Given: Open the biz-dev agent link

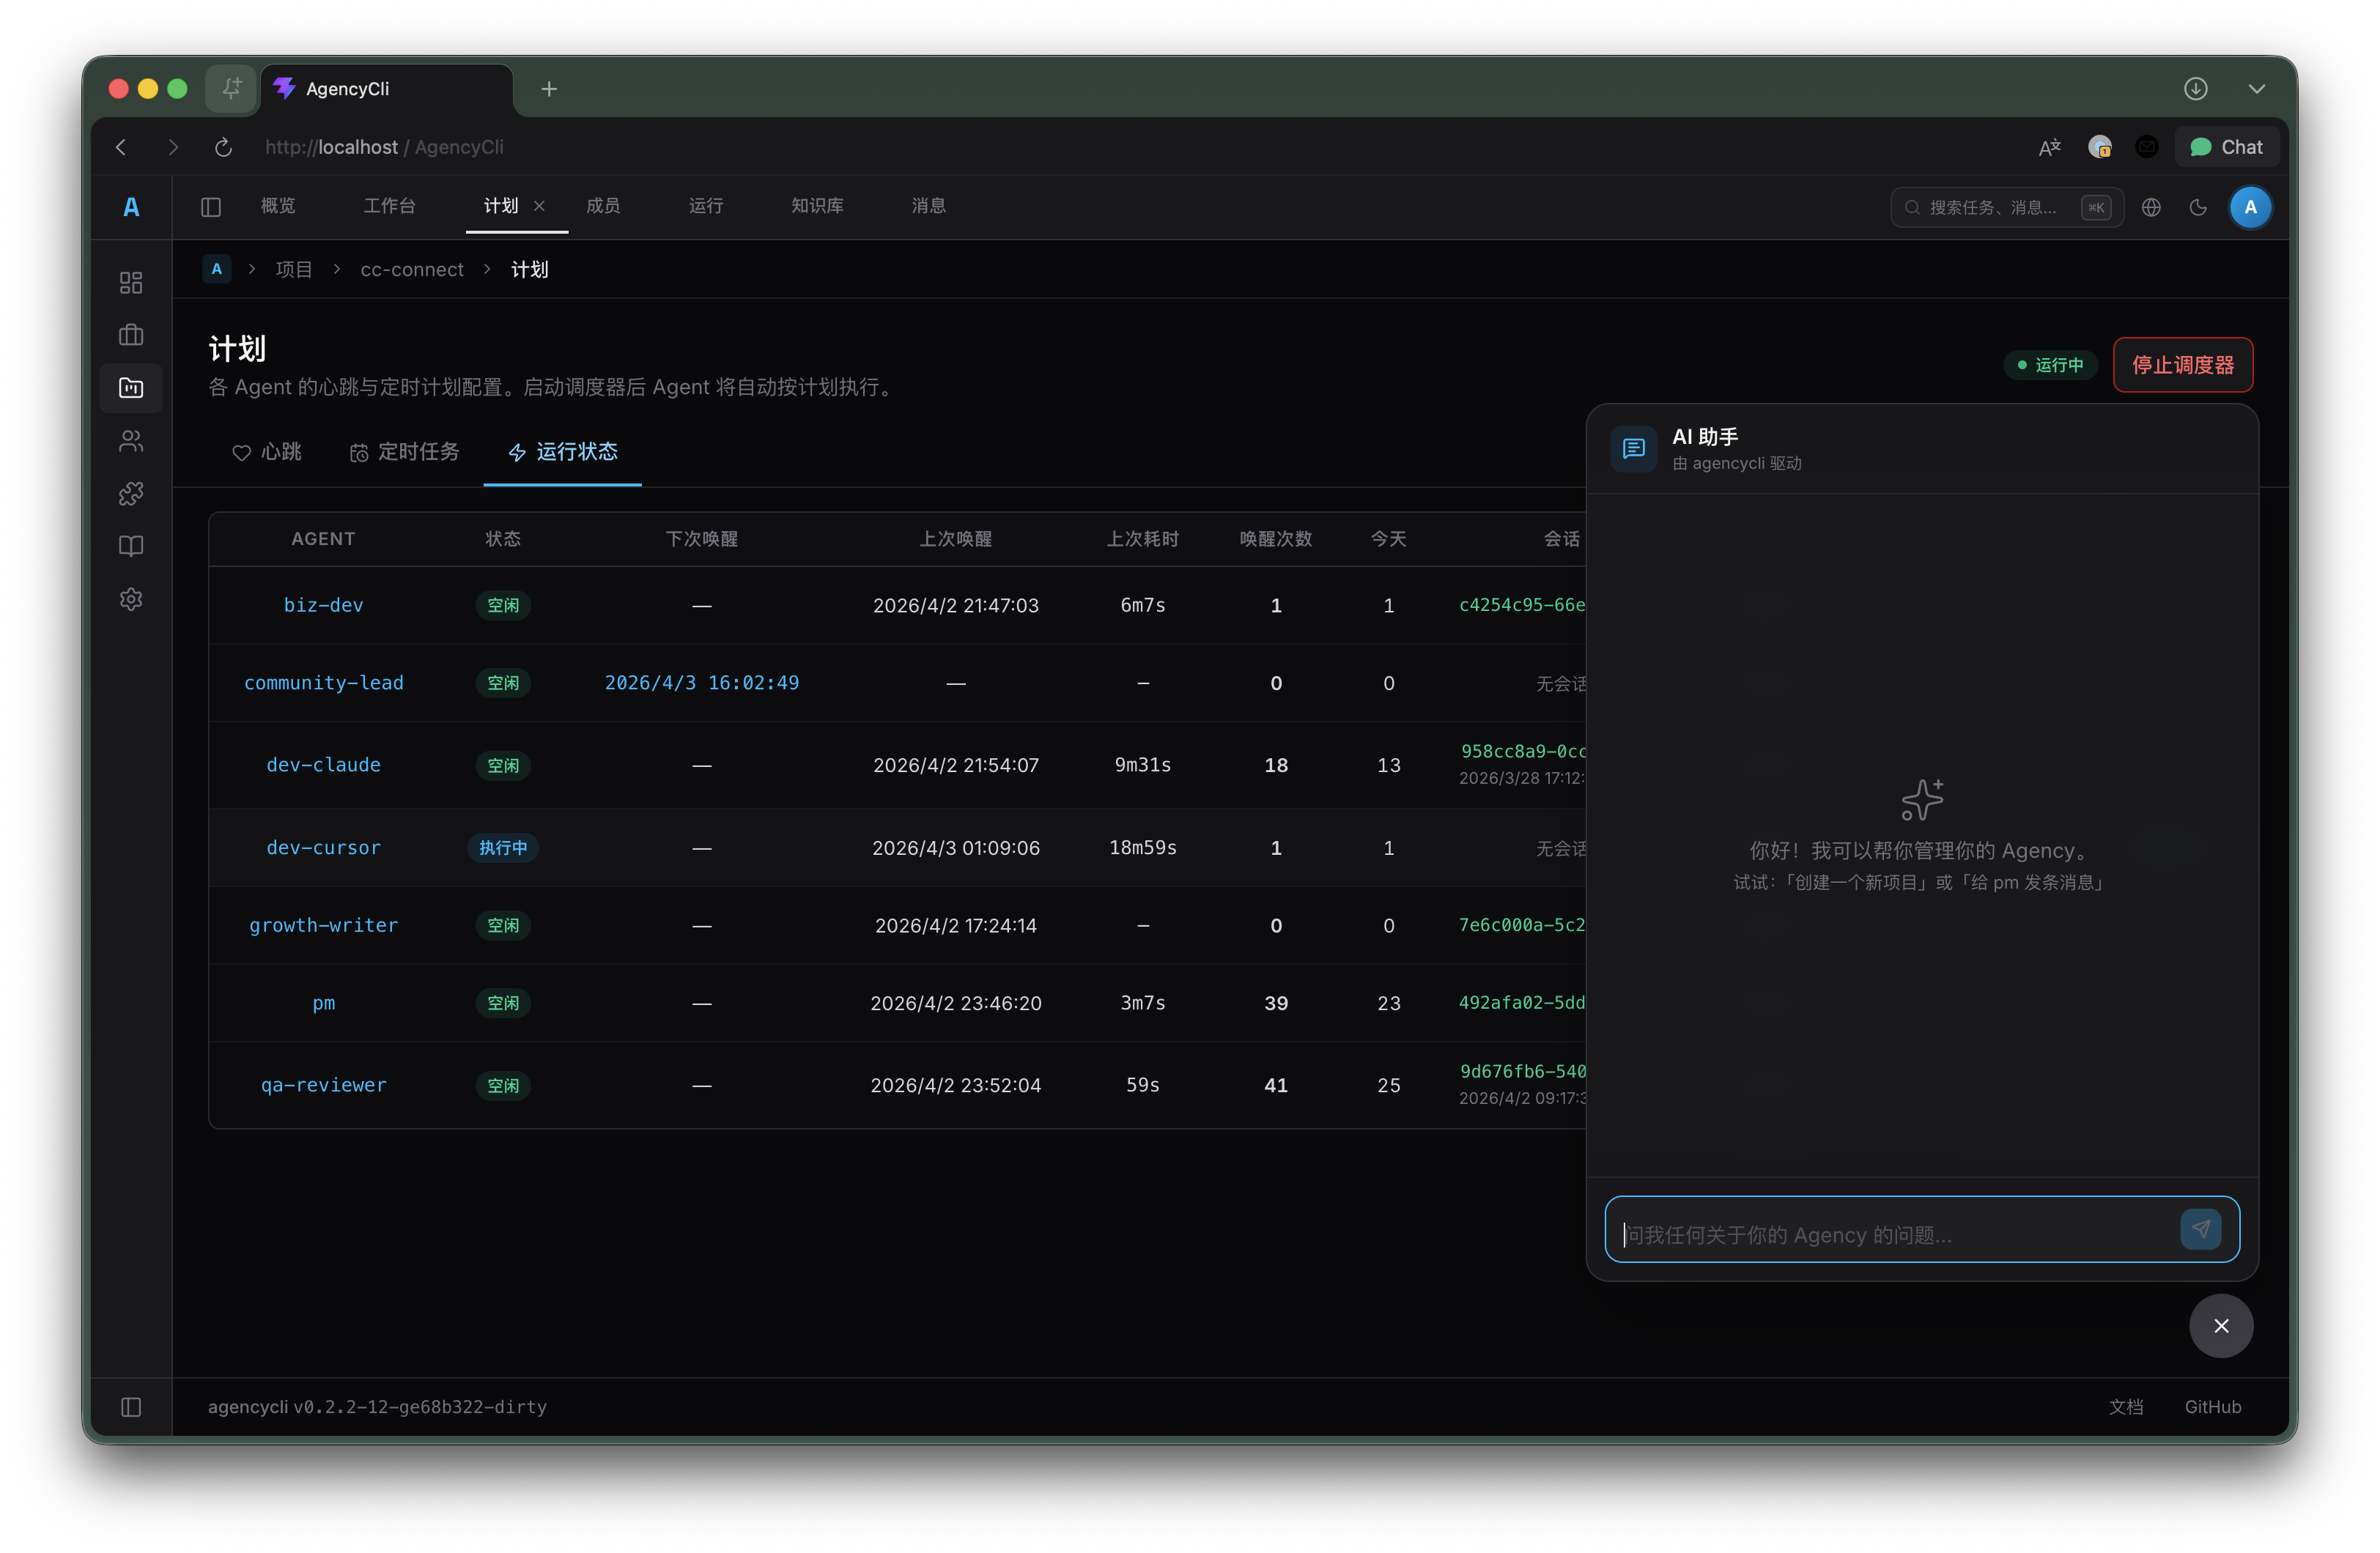Looking at the screenshot, I should tap(323, 605).
